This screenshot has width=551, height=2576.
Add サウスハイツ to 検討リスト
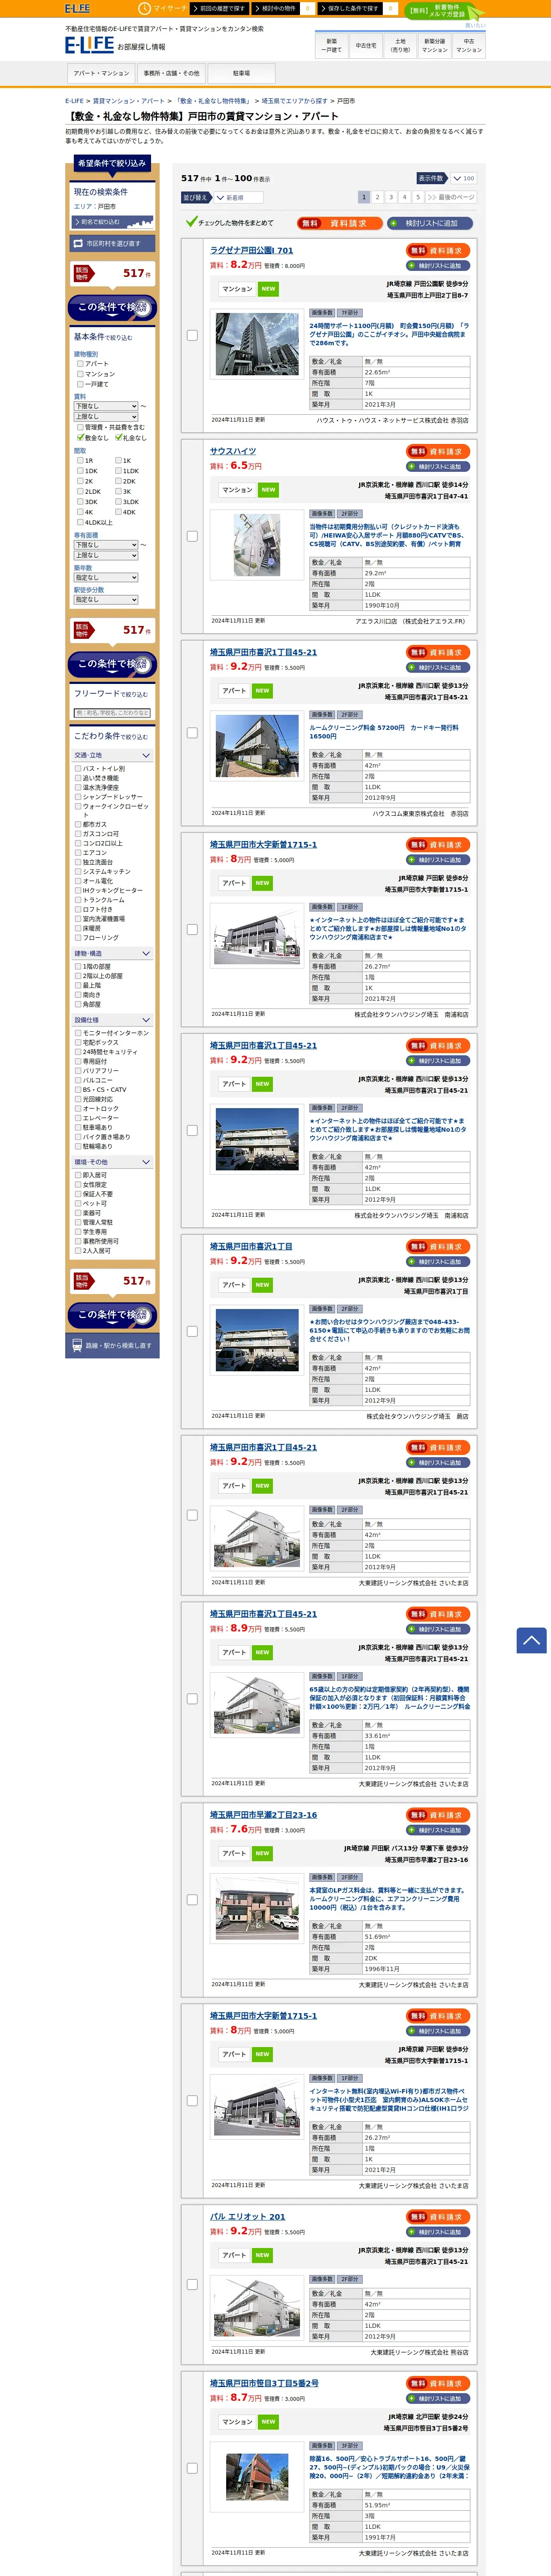[438, 467]
